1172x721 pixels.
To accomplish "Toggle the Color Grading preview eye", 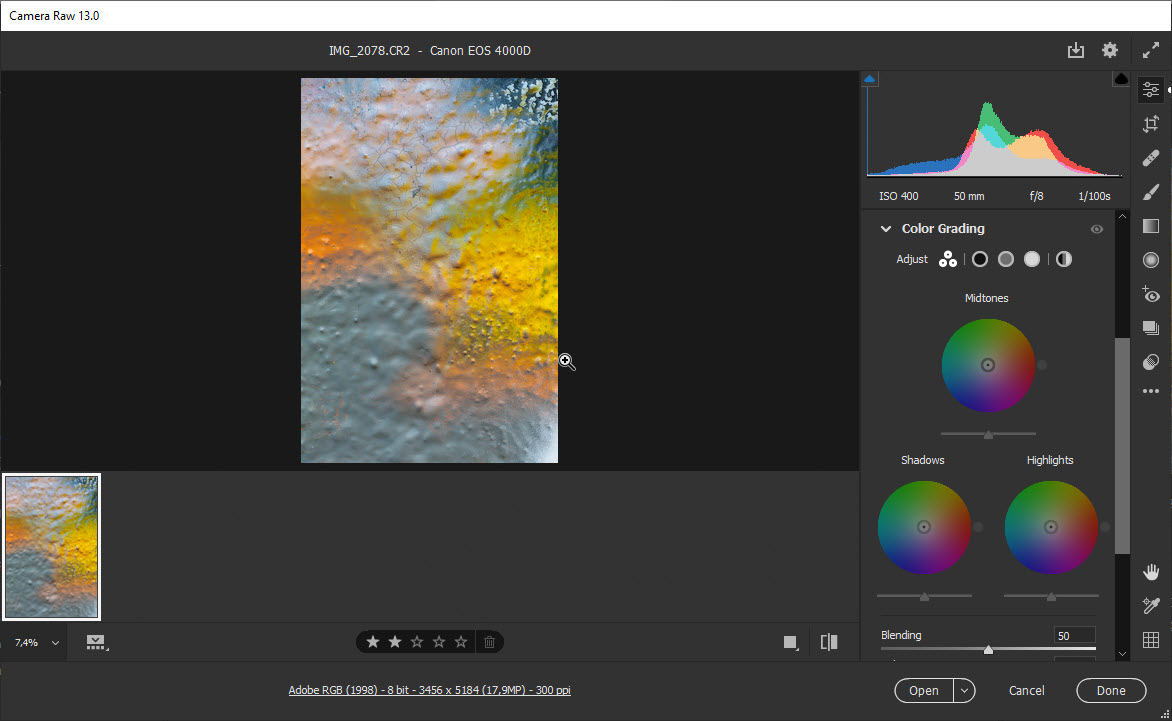I will click(1097, 229).
